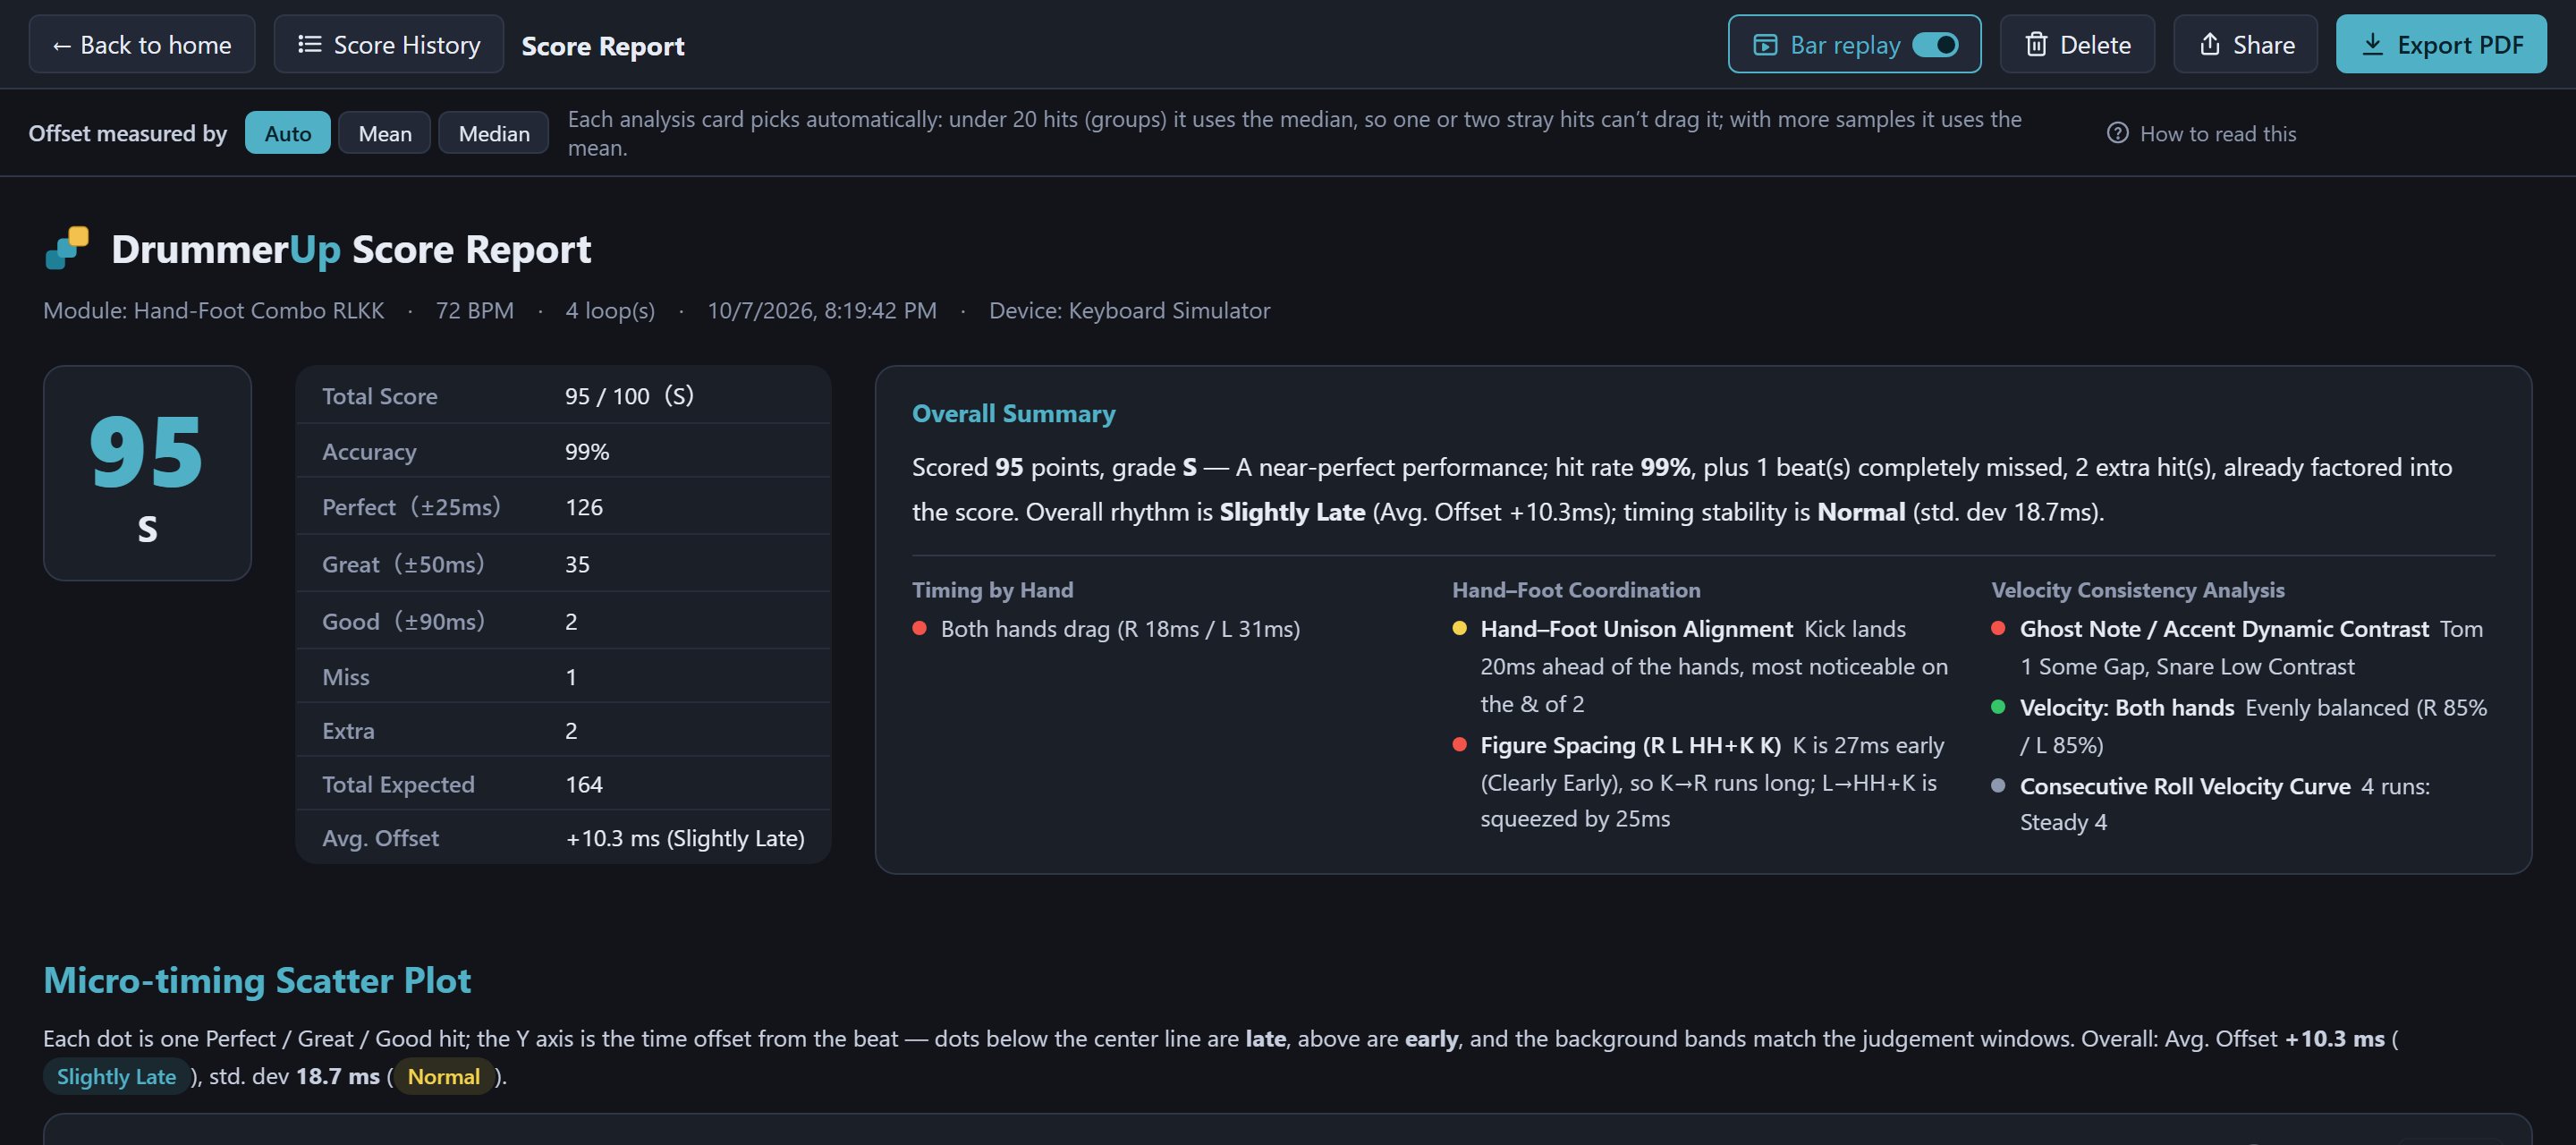Select the Mean offset mode
Screen dimensions: 2576x1145
[385, 133]
